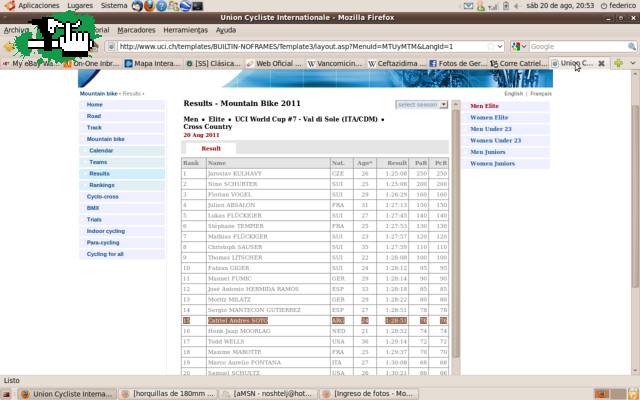This screenshot has width=640, height=400.
Task: Click the Google search input field
Action: pyautogui.click(x=578, y=47)
